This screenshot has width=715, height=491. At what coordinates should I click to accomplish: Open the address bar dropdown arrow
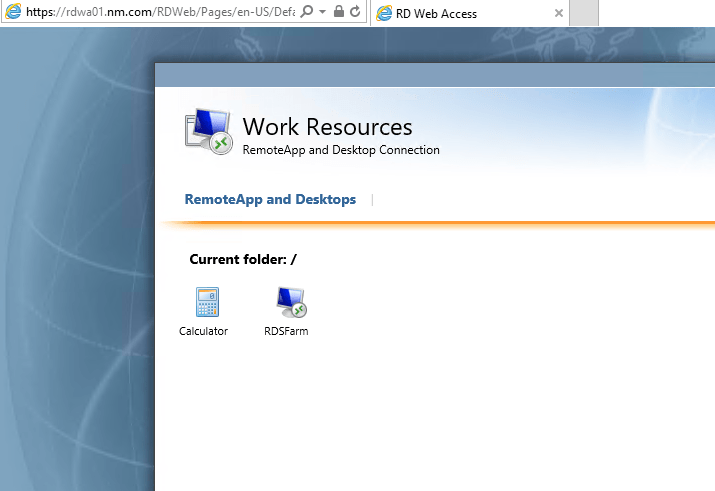(x=322, y=12)
